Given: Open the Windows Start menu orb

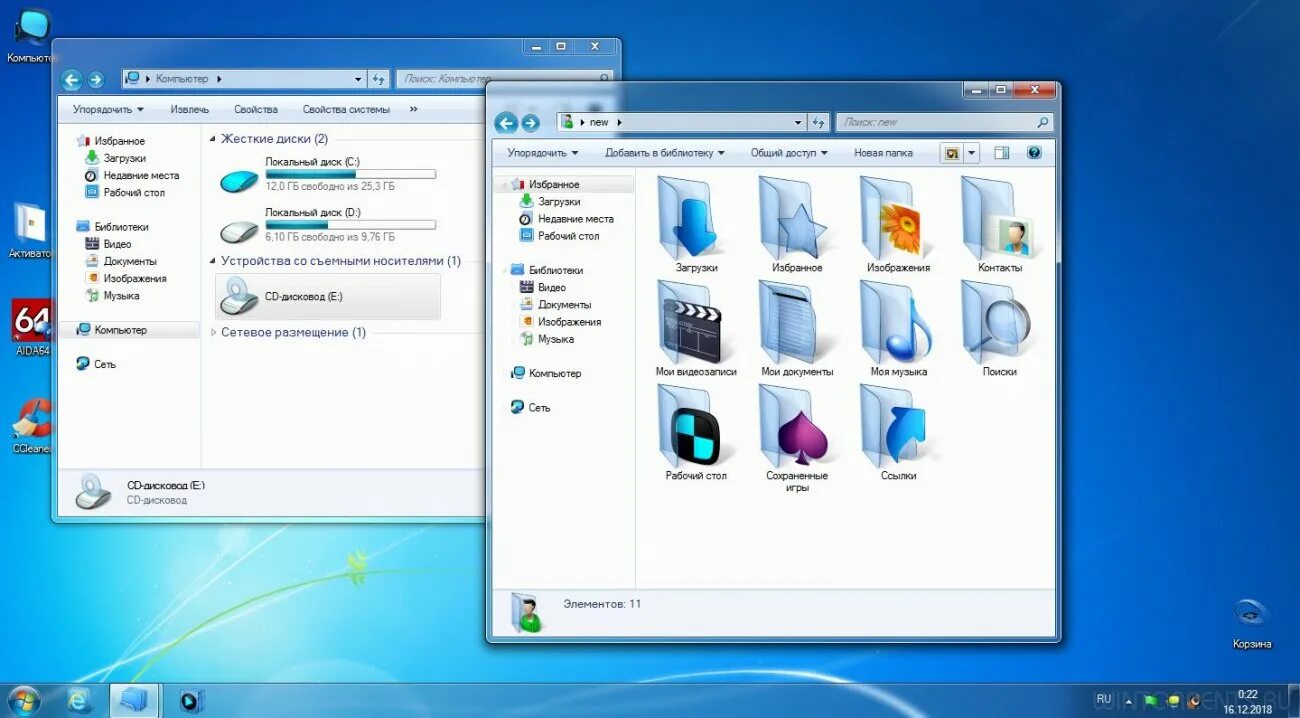Looking at the screenshot, I should pyautogui.click(x=23, y=701).
